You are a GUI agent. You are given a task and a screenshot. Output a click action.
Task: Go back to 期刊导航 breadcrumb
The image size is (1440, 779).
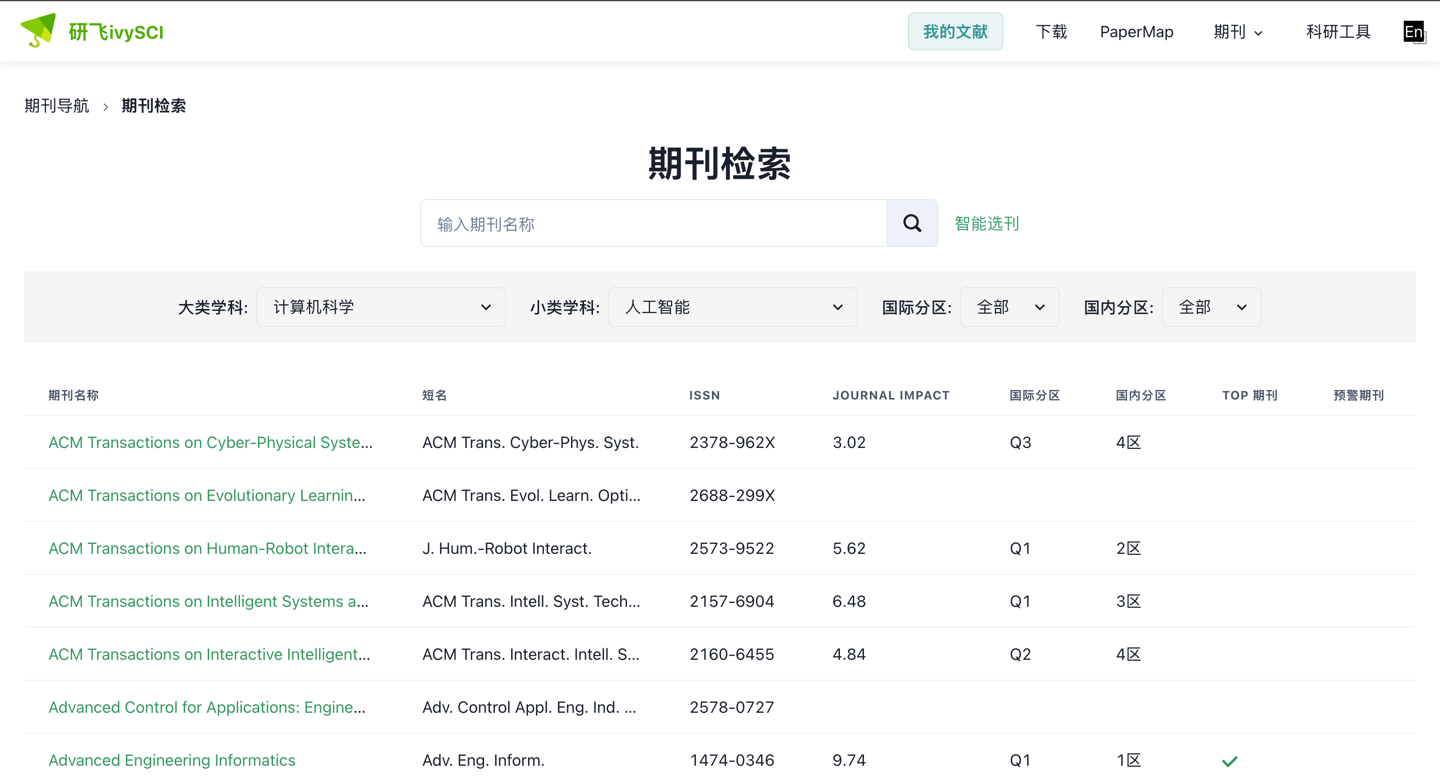57,106
